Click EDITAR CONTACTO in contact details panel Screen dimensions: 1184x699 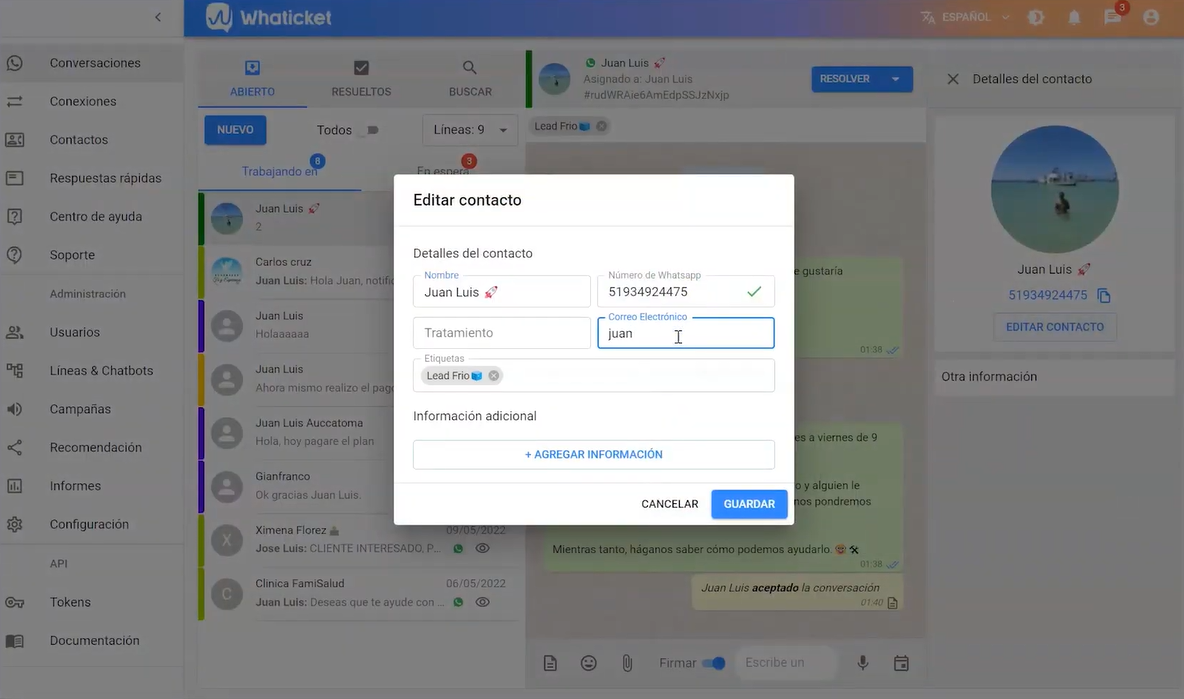click(1055, 327)
